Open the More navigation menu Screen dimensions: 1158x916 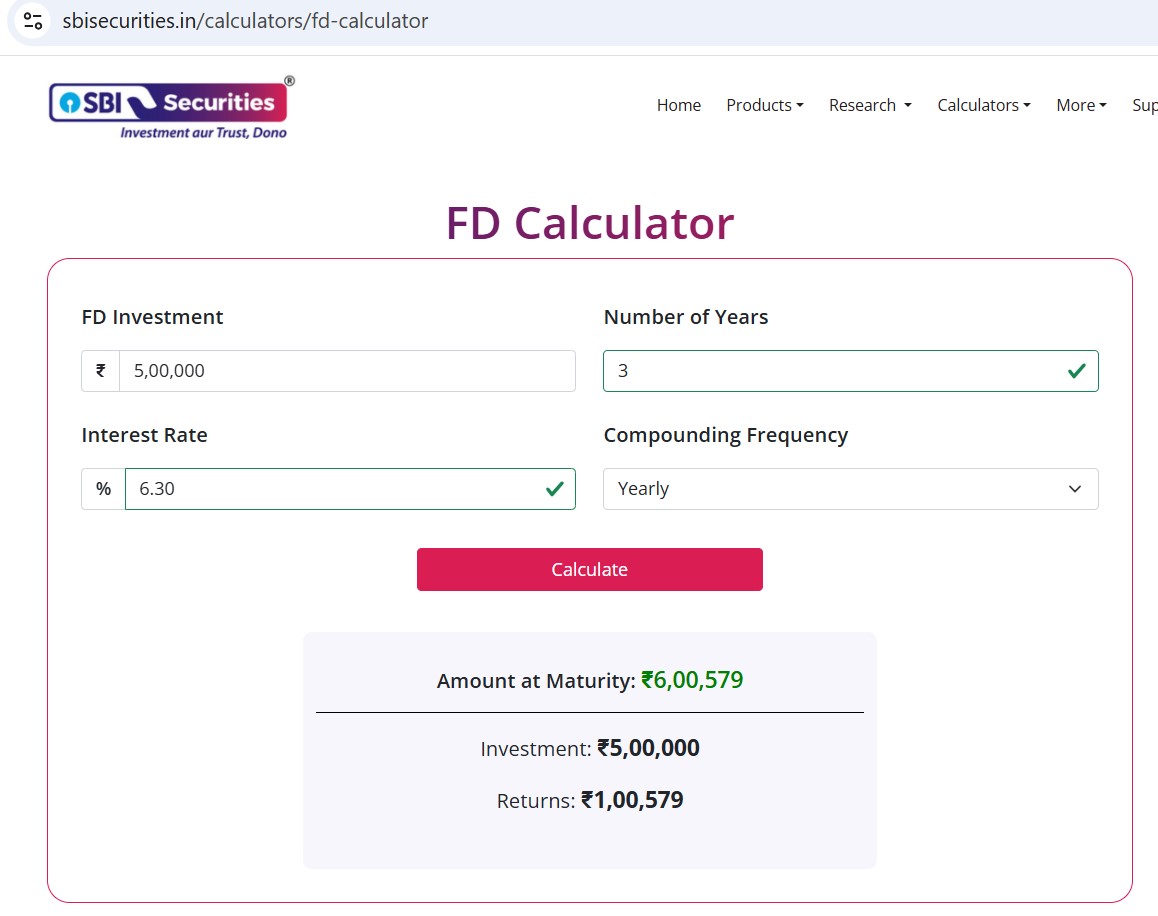pos(1081,105)
